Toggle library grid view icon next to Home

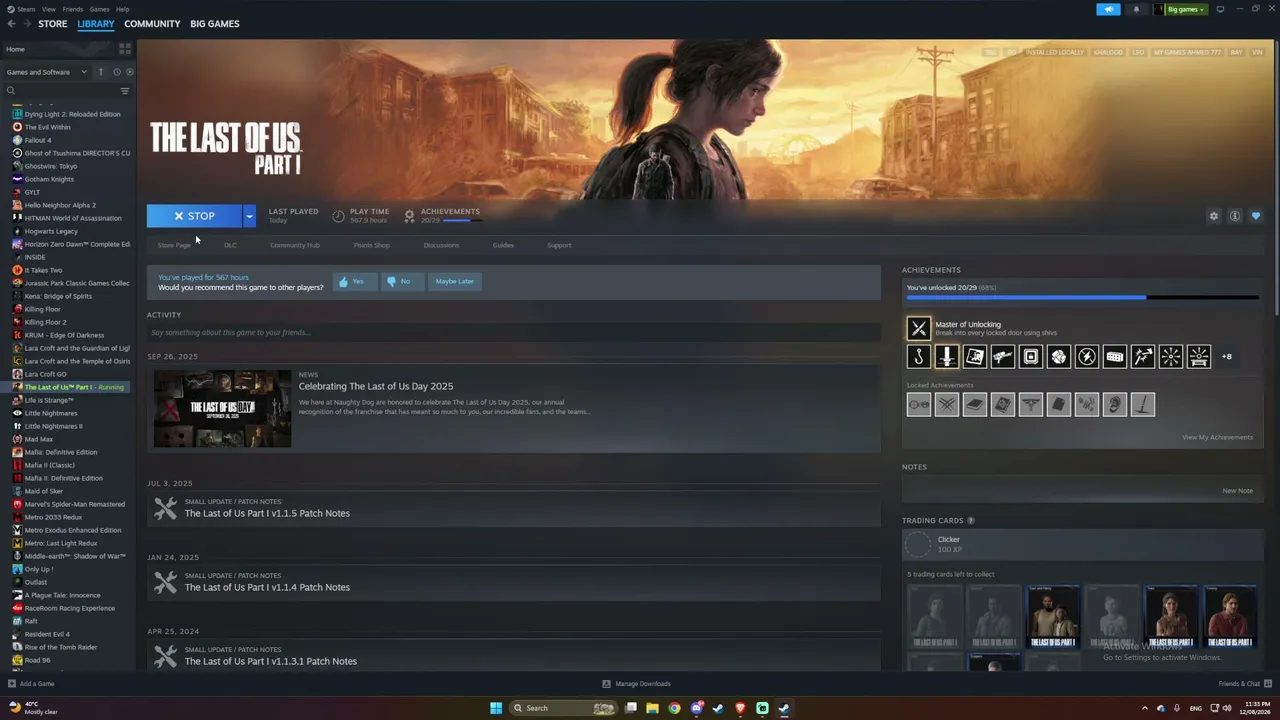125,48
